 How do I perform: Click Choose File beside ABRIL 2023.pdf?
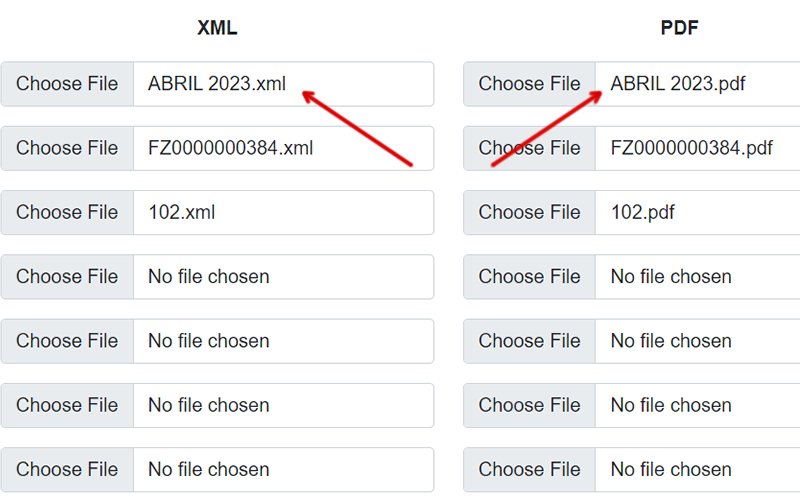click(x=529, y=84)
